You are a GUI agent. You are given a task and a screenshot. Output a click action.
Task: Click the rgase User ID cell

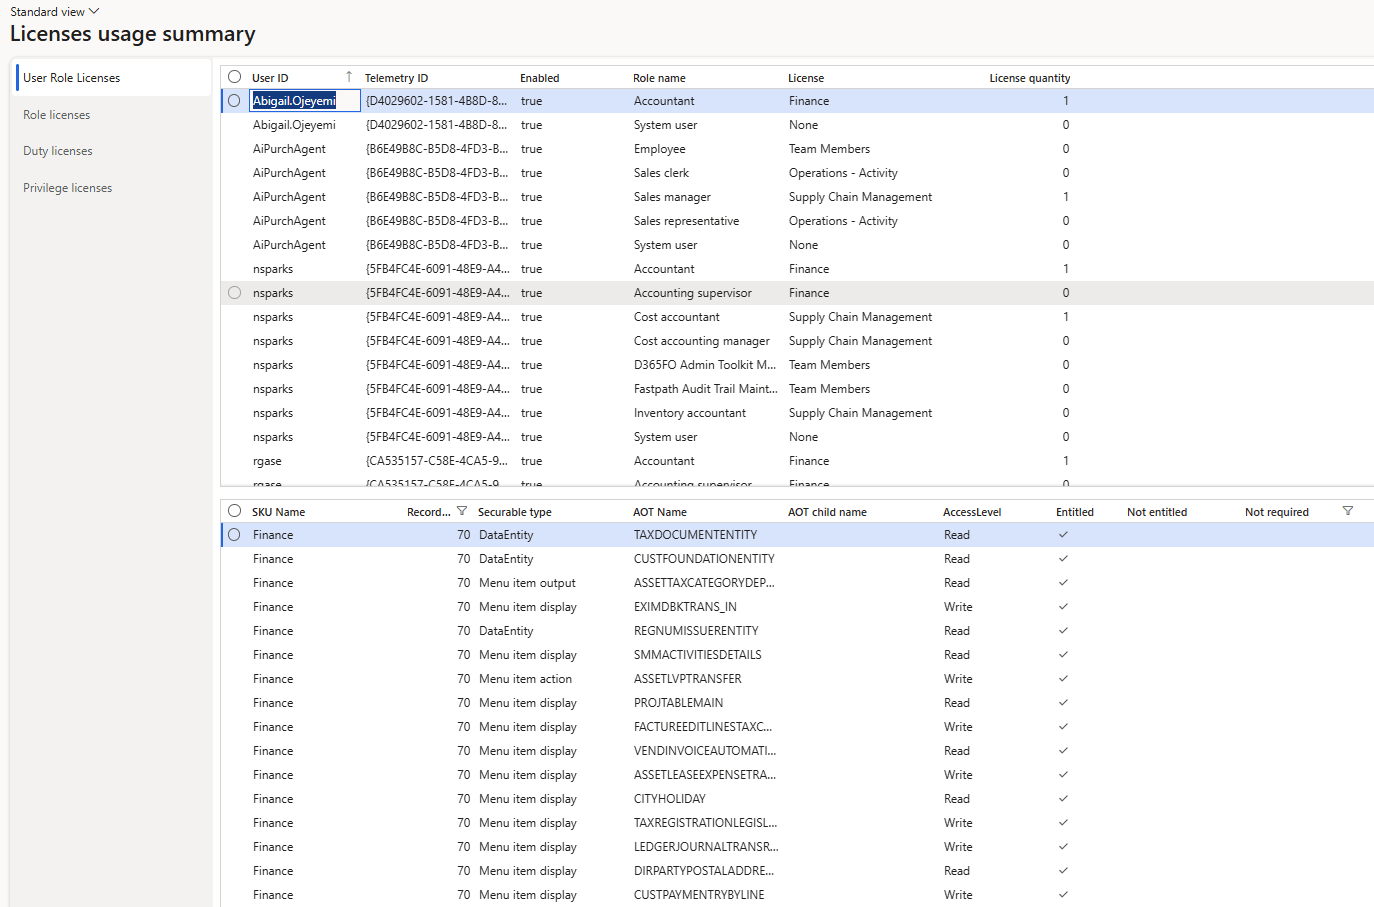click(268, 461)
